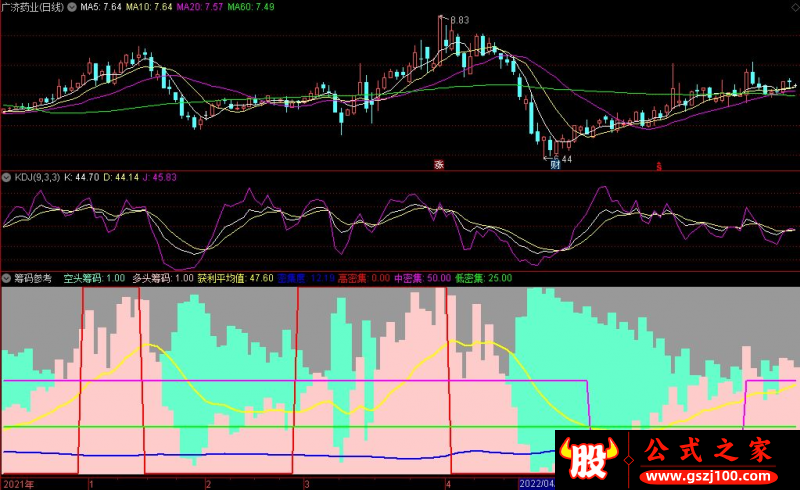
Task: Click the blue 财 info marker
Action: (x=555, y=164)
